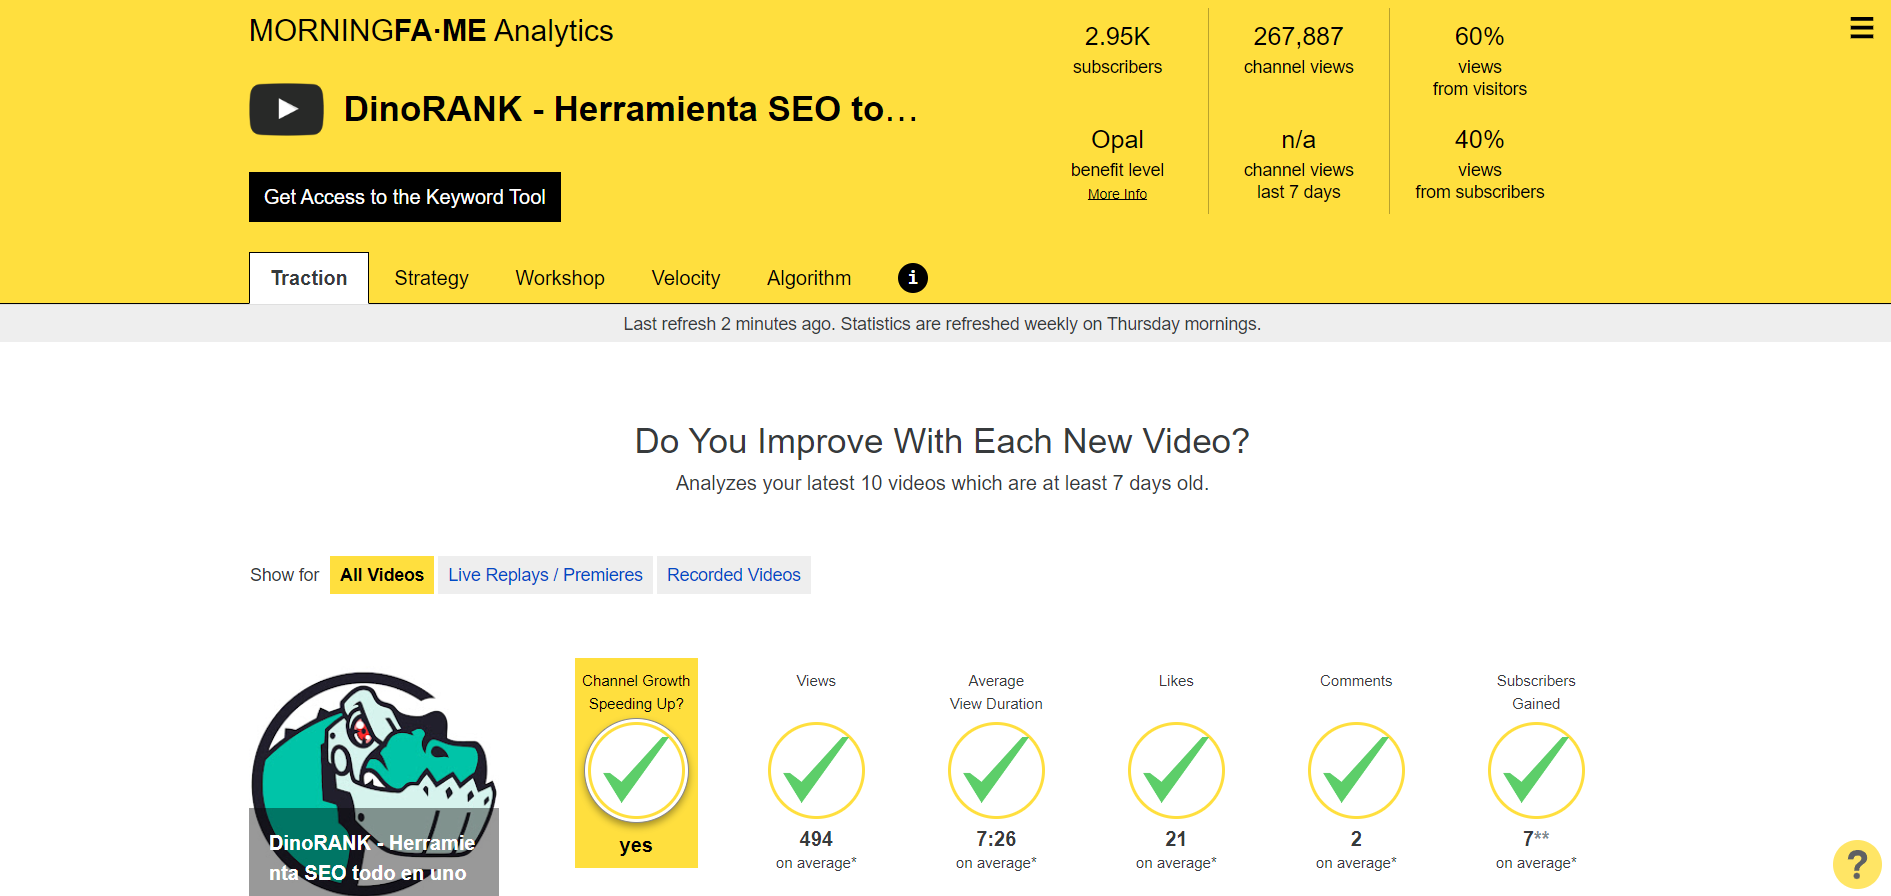Screen dimensions: 1891x896
Task: Click the 60% views from visitors stat
Action: click(1479, 61)
